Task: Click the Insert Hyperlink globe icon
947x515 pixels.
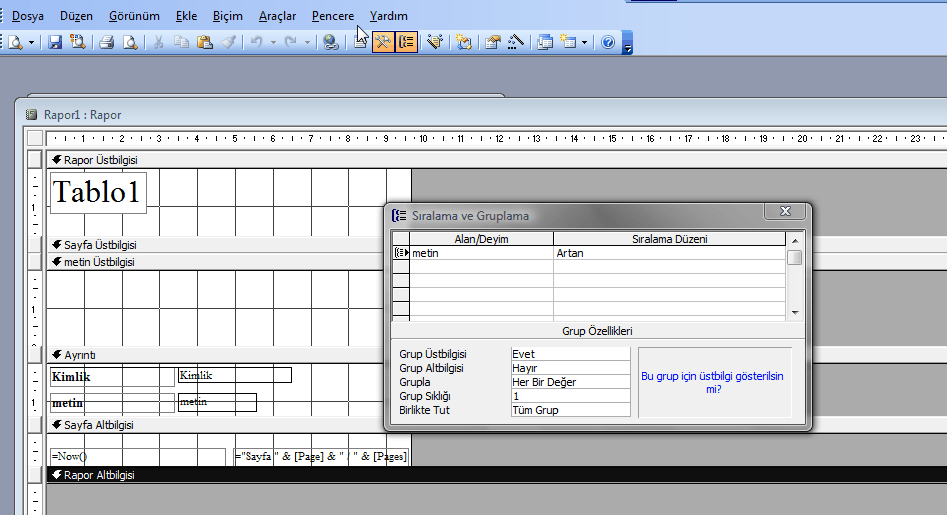Action: (330, 42)
